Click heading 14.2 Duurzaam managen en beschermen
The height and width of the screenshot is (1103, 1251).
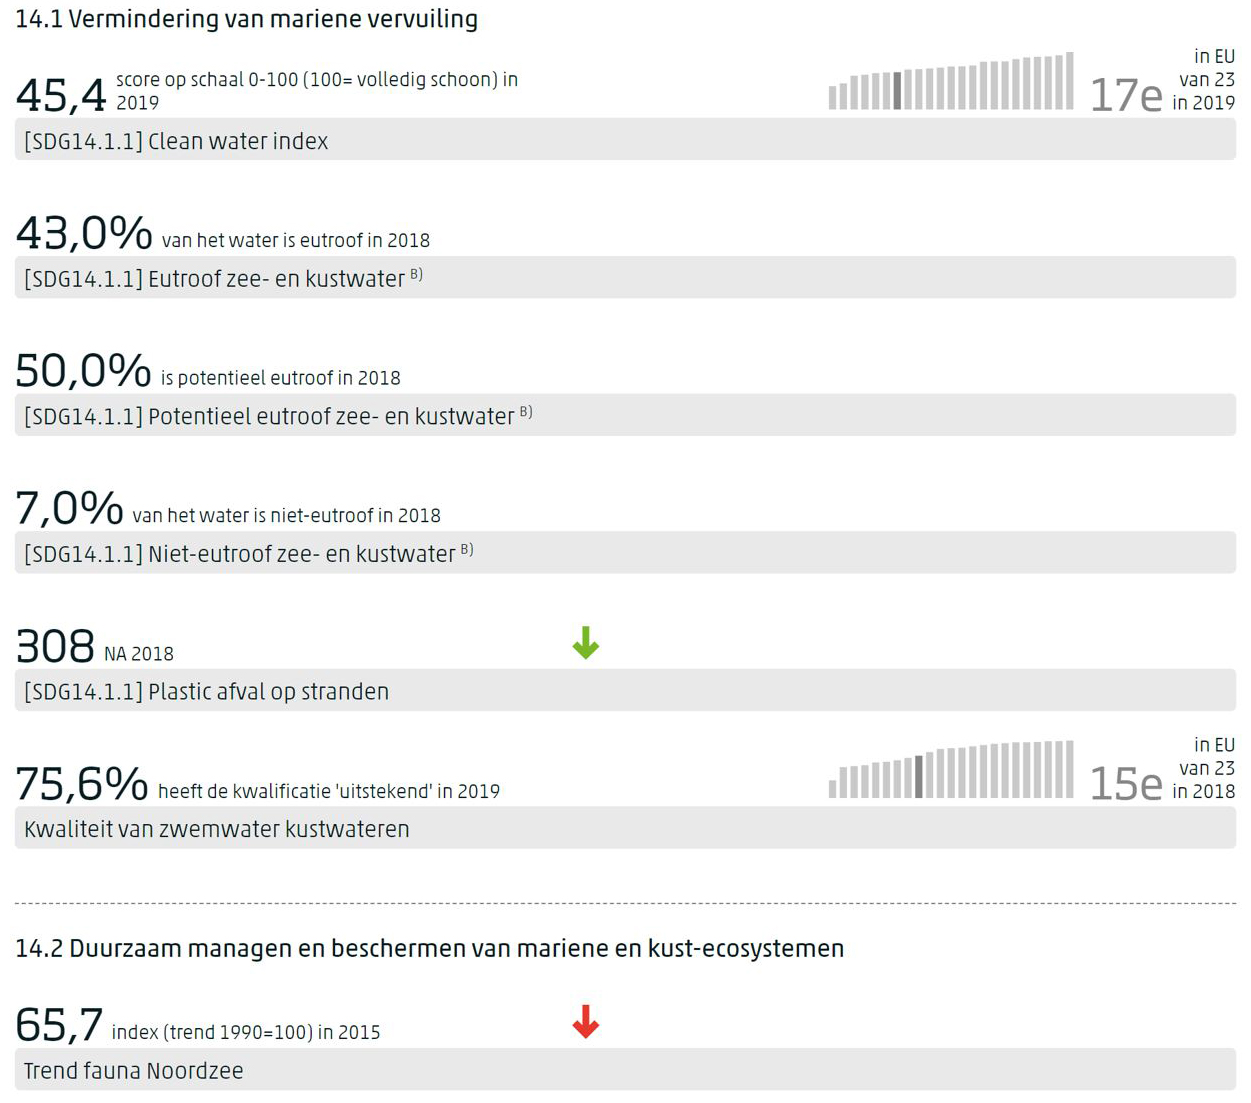pos(430,948)
